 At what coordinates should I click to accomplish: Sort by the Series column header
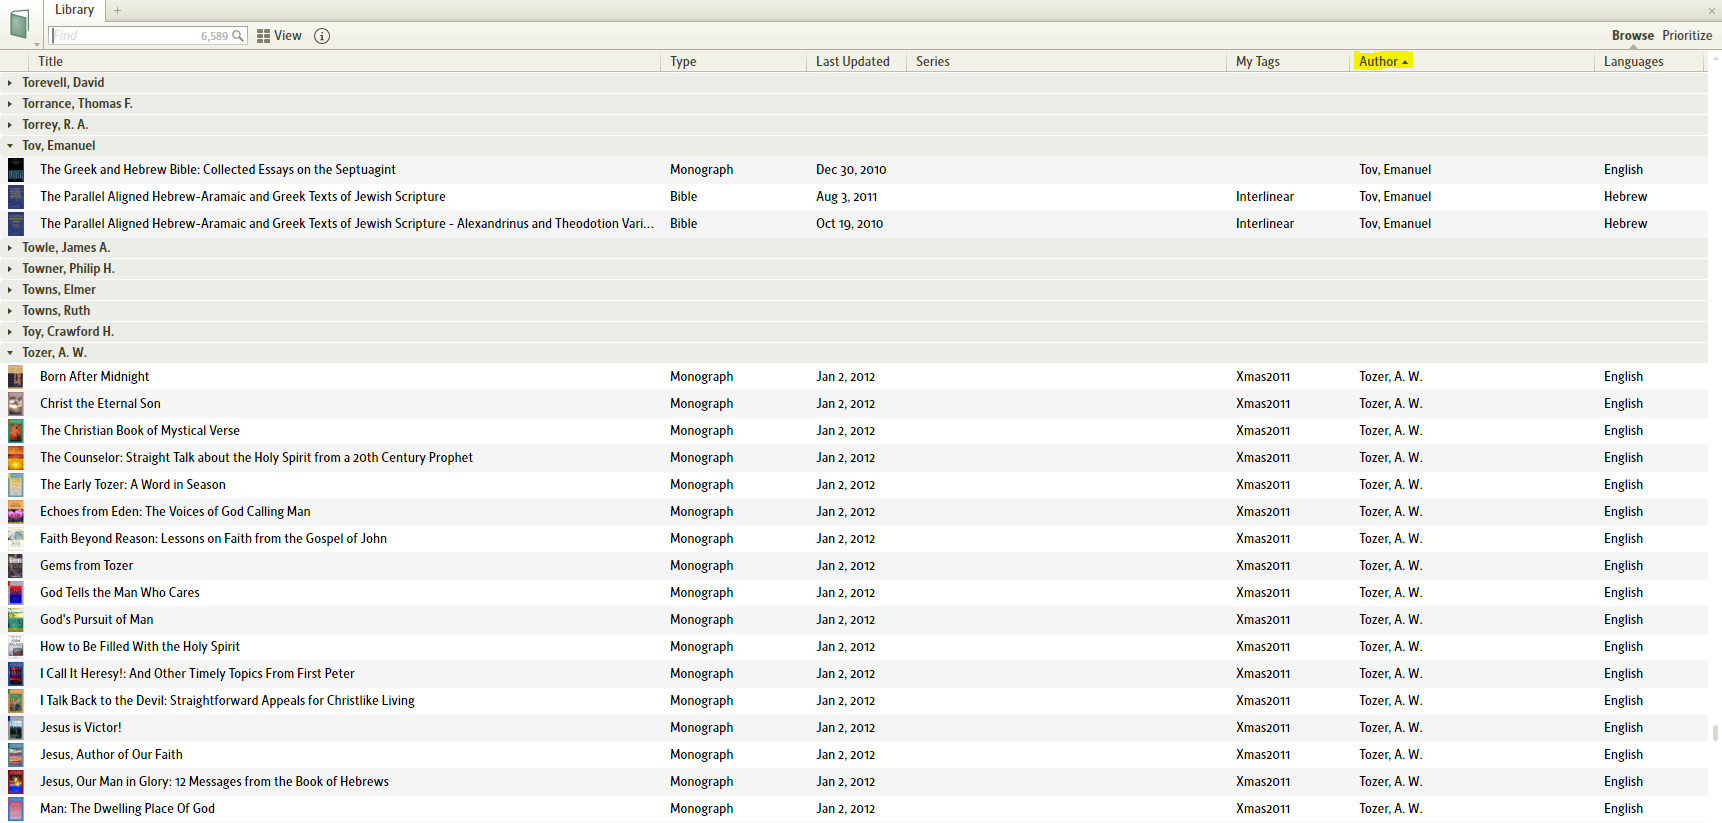pyautogui.click(x=933, y=62)
